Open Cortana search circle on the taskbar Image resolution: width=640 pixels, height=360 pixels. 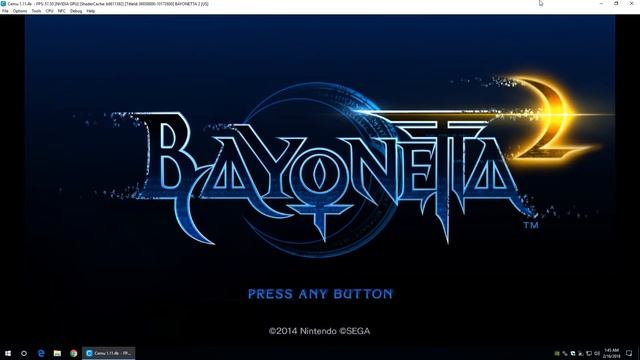[x=24, y=353]
